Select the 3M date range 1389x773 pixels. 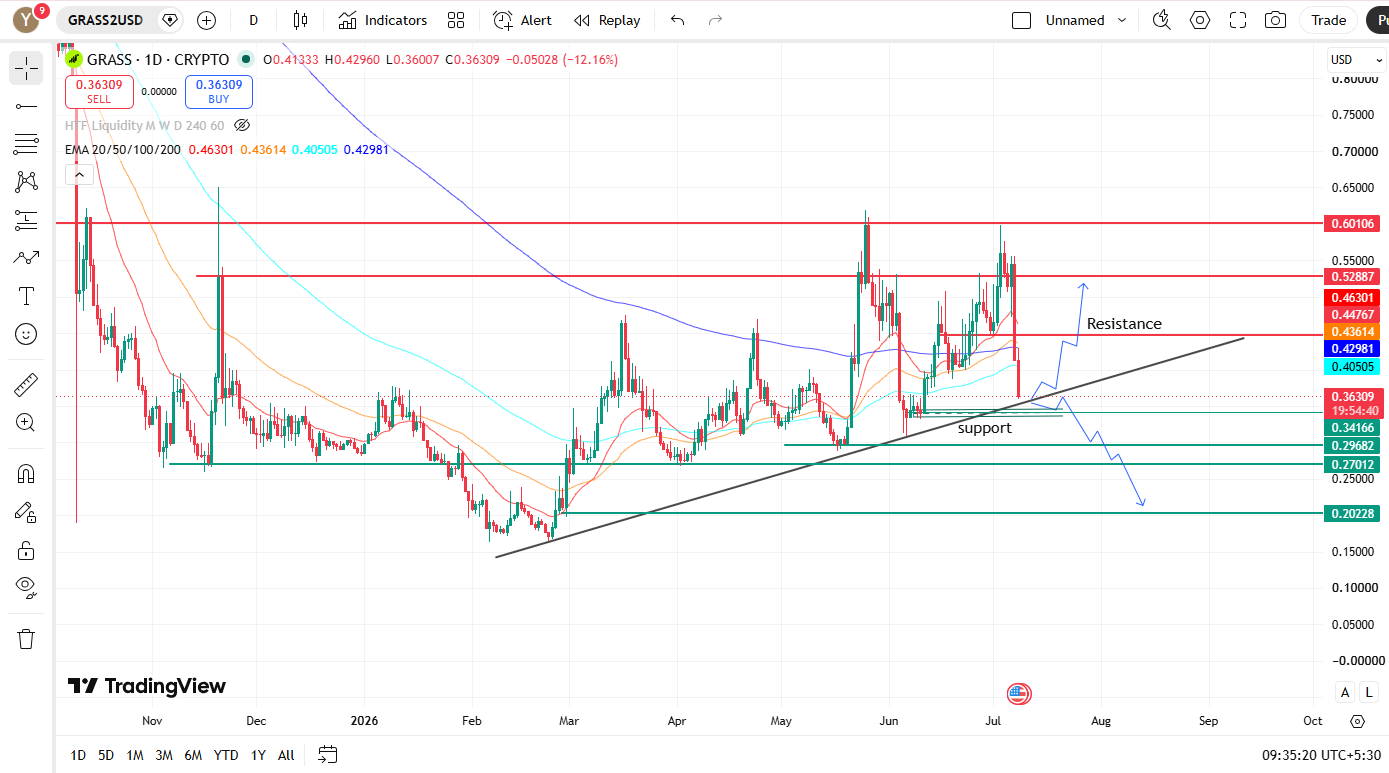164,755
